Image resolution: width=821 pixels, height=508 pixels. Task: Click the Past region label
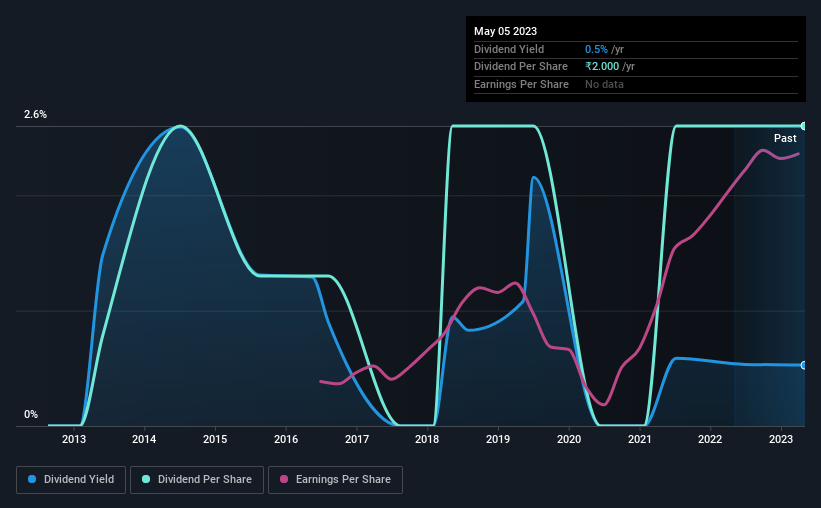tap(785, 138)
